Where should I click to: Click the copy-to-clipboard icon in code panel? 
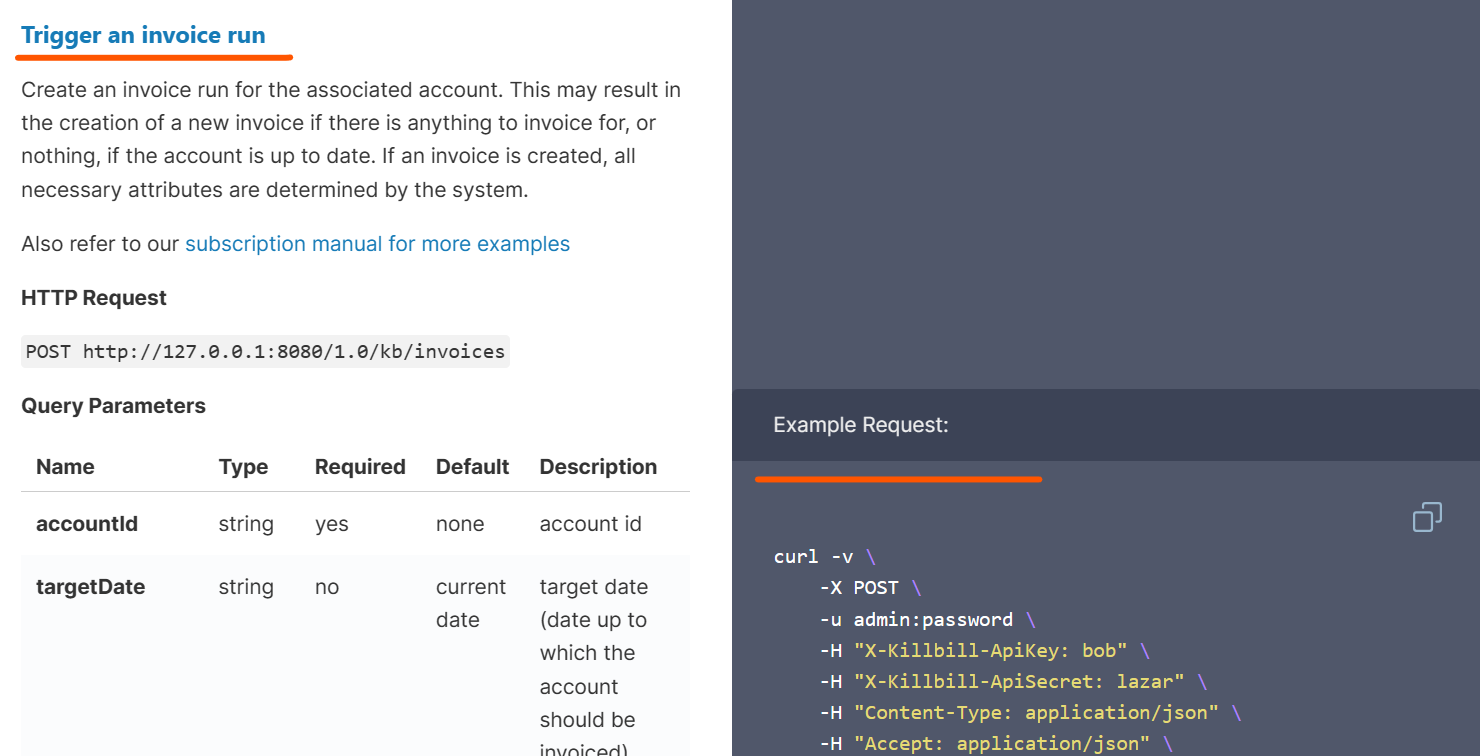(1427, 517)
